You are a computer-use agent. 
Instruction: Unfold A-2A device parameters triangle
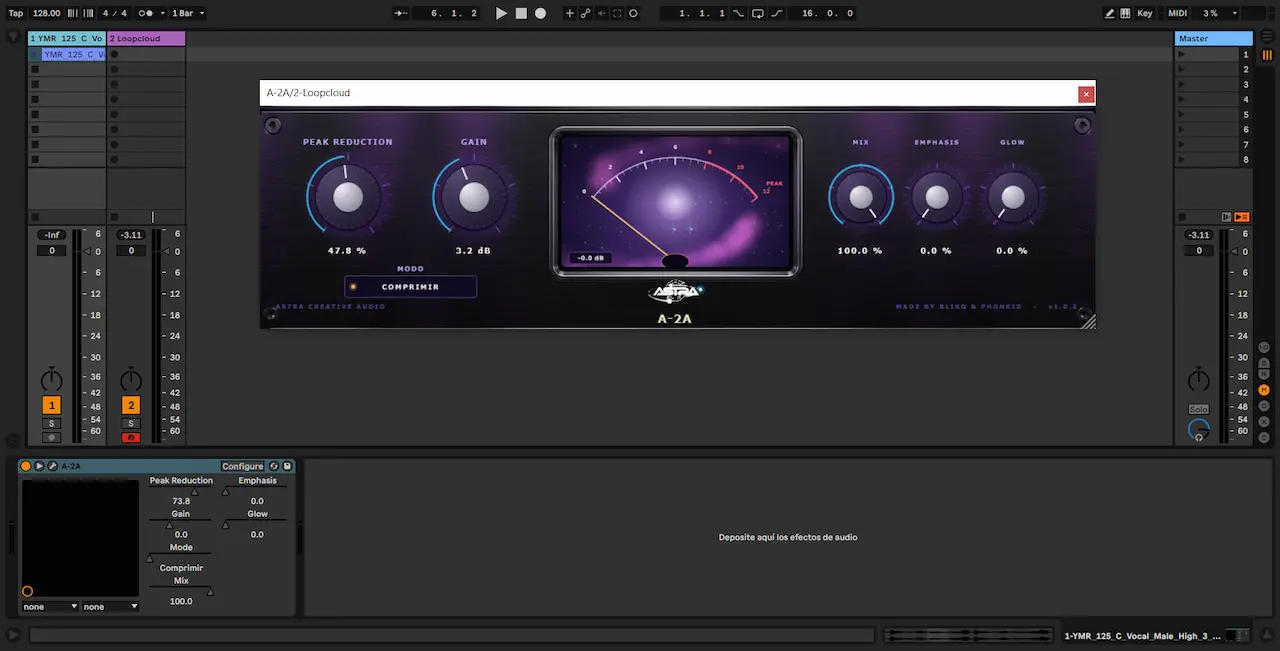point(39,466)
